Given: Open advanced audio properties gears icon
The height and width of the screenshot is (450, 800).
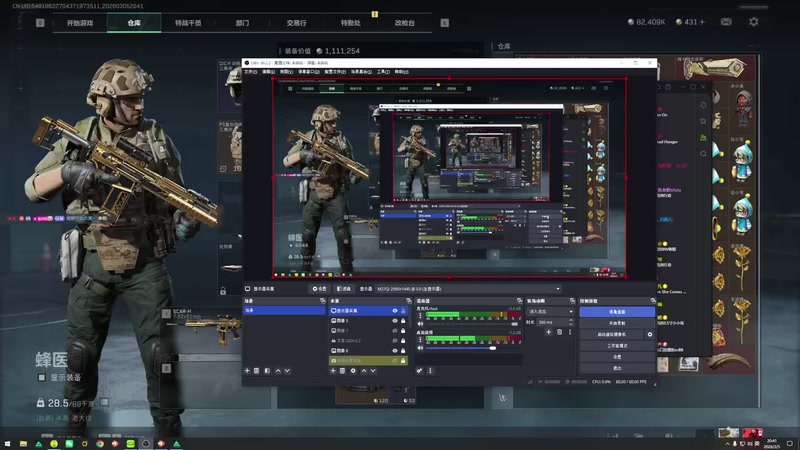Looking at the screenshot, I should (x=419, y=371).
